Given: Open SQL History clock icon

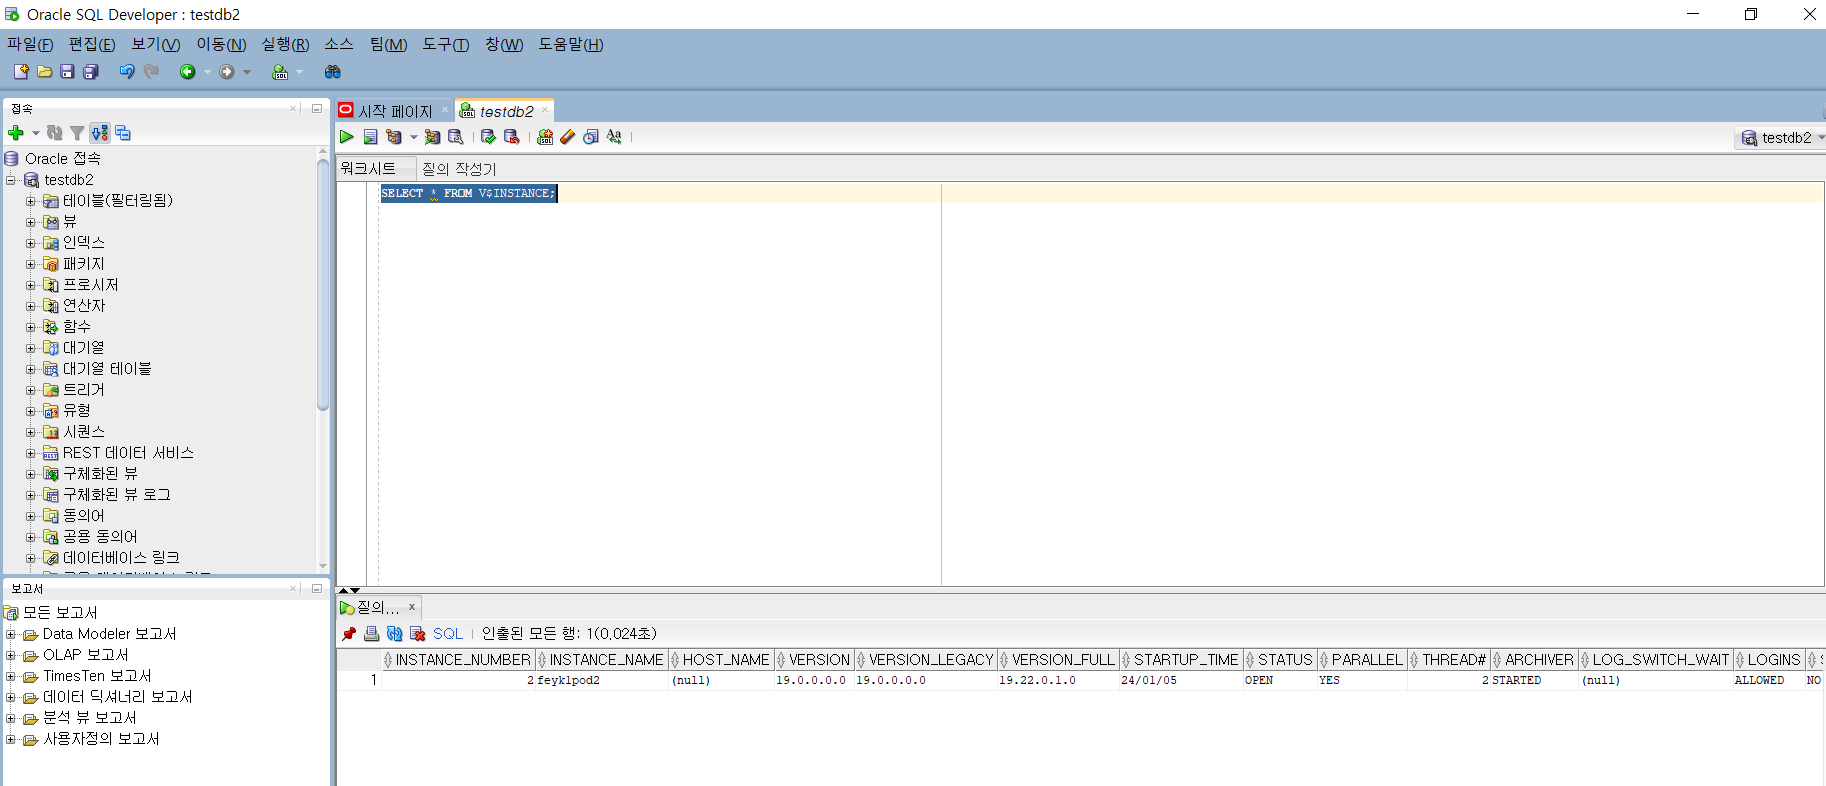Looking at the screenshot, I should [x=591, y=137].
